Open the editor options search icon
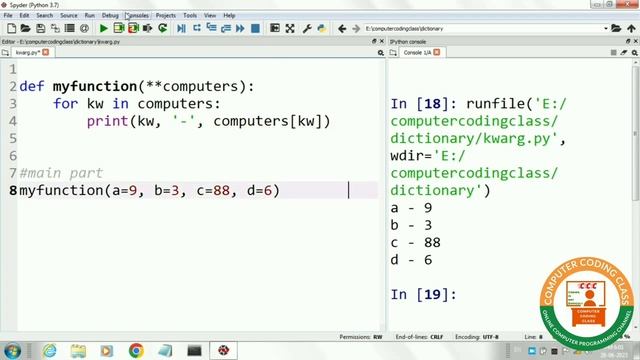 tap(380, 53)
